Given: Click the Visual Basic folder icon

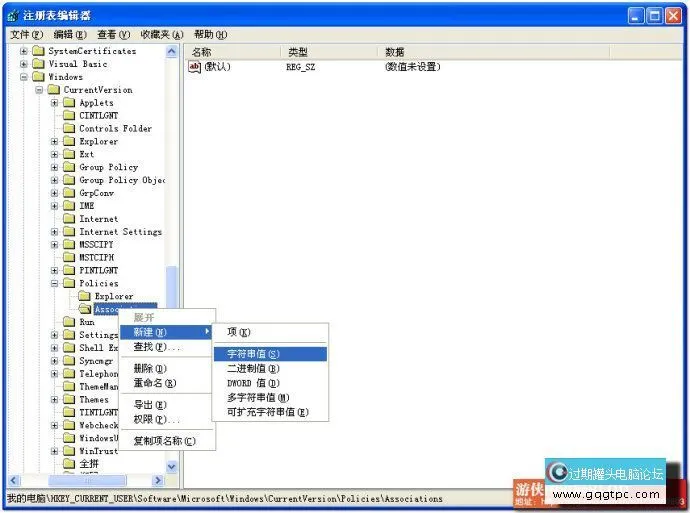Looking at the screenshot, I should [38, 64].
